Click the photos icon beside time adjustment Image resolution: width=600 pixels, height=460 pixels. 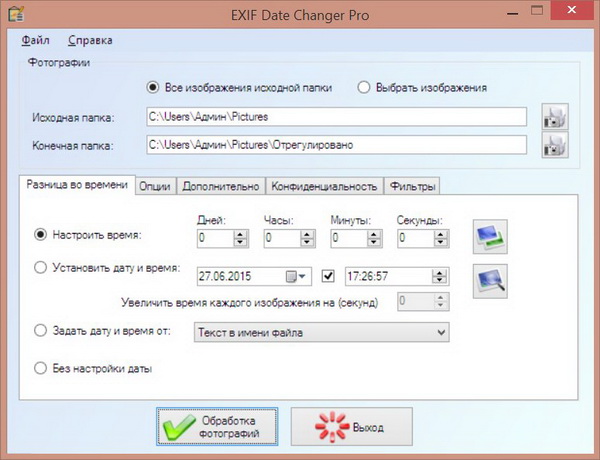tap(491, 236)
